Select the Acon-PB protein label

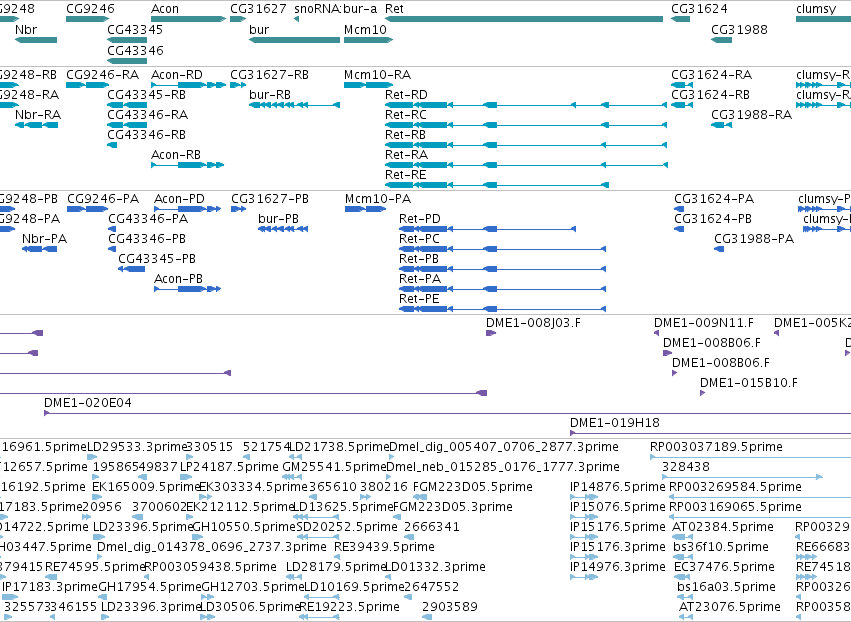pyautogui.click(x=178, y=279)
